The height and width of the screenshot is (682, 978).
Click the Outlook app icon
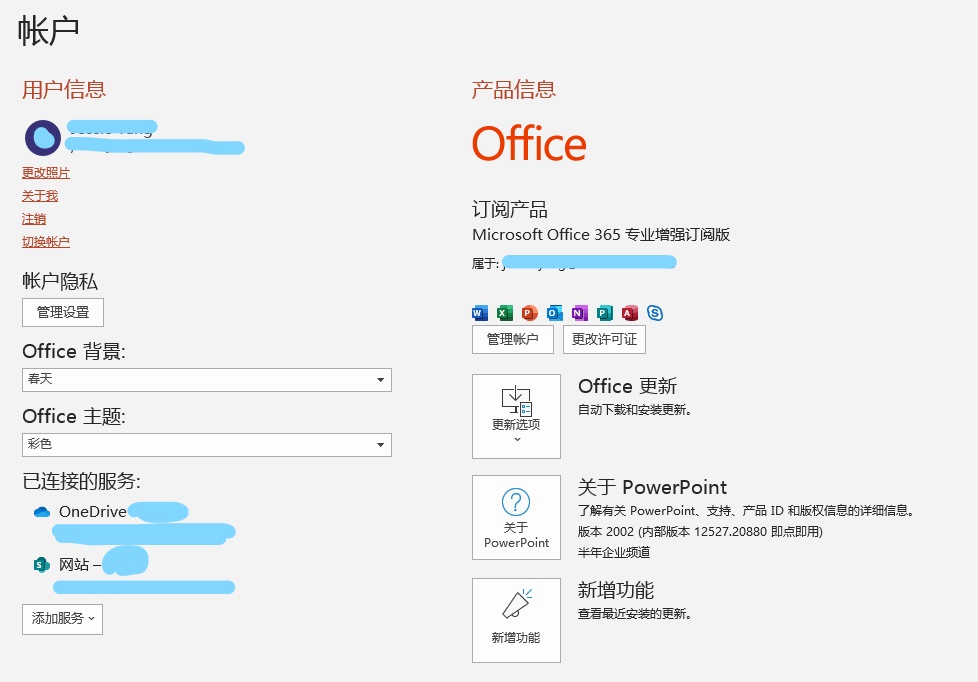click(x=554, y=313)
